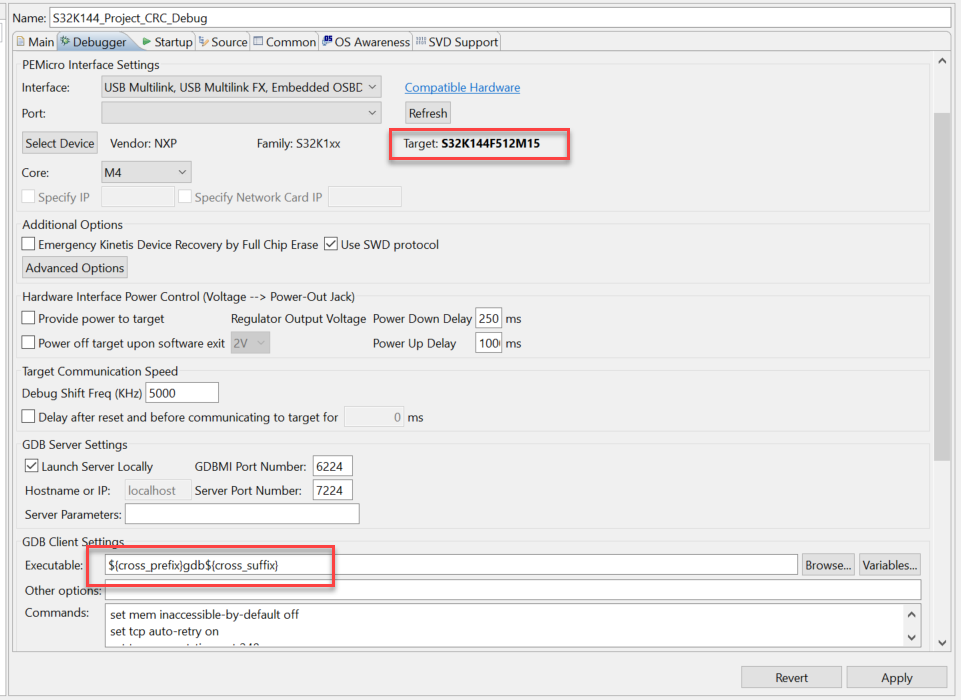Click the green arrow icon on the Startup tab
This screenshot has width=961, height=700.
[147, 42]
